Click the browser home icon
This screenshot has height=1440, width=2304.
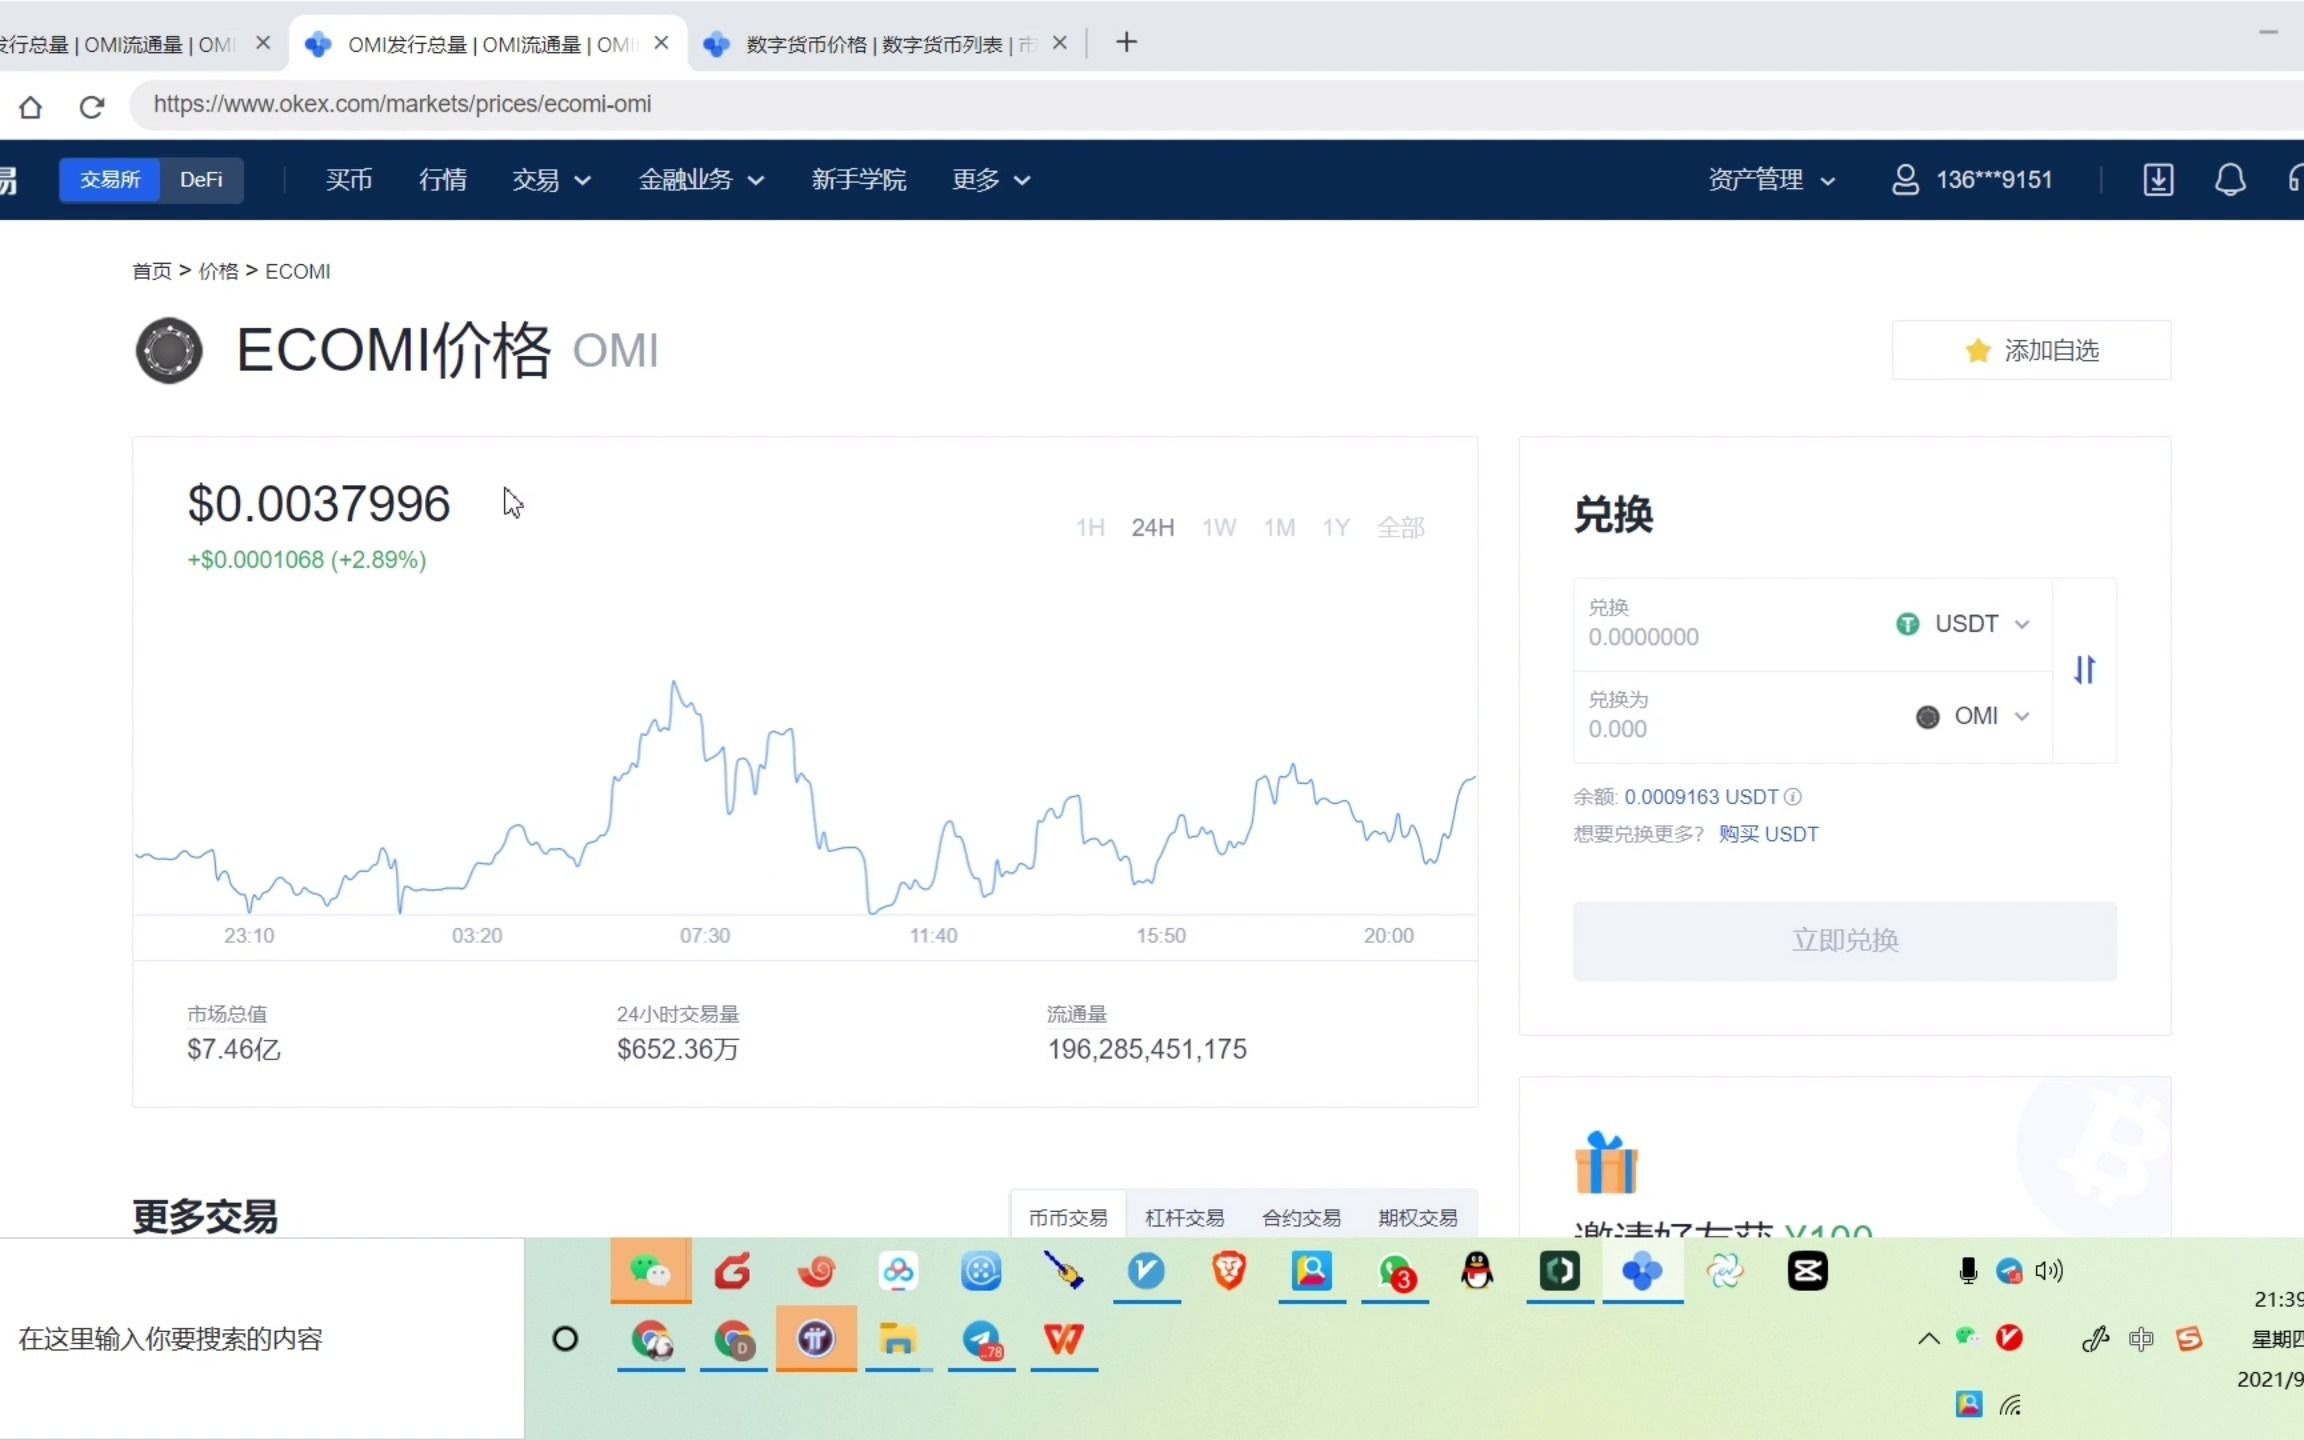(30, 106)
